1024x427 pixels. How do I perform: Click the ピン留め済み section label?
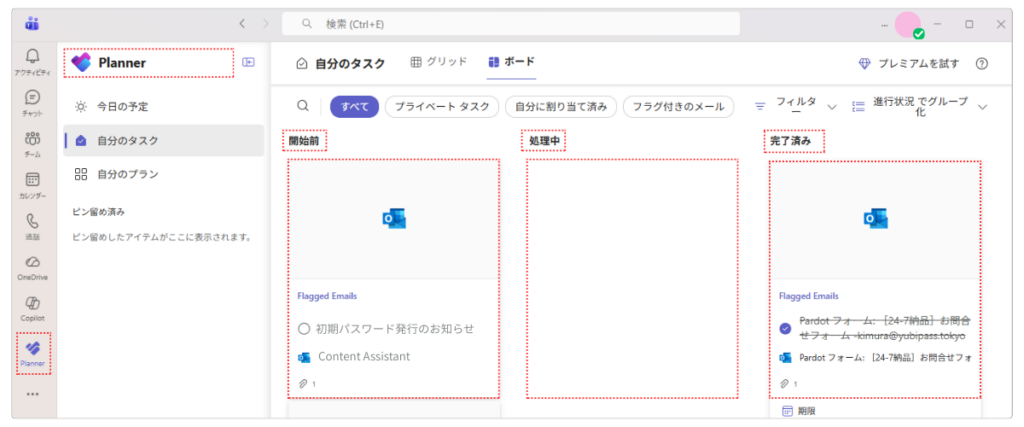[x=99, y=212]
